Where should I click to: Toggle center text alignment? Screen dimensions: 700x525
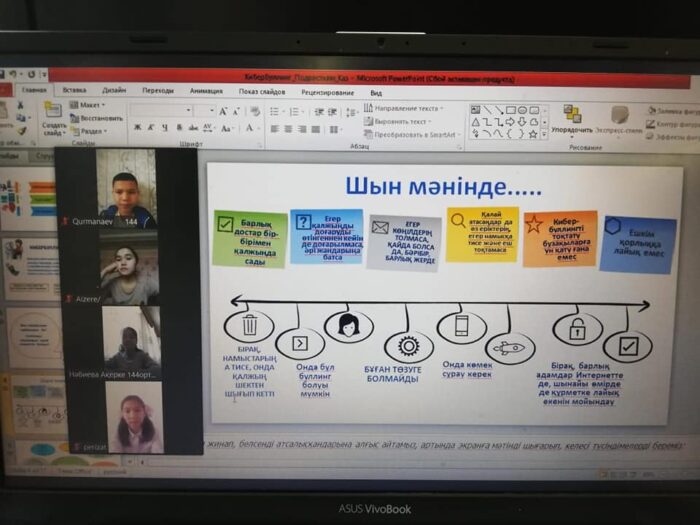tap(287, 129)
